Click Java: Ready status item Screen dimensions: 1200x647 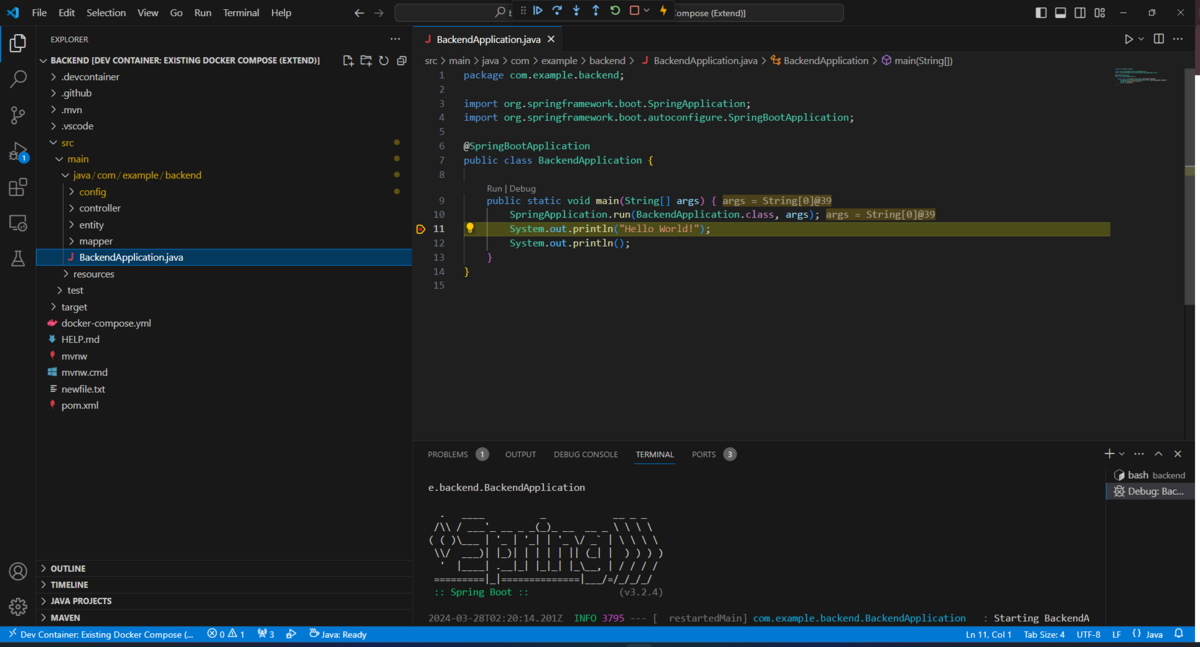(x=338, y=634)
